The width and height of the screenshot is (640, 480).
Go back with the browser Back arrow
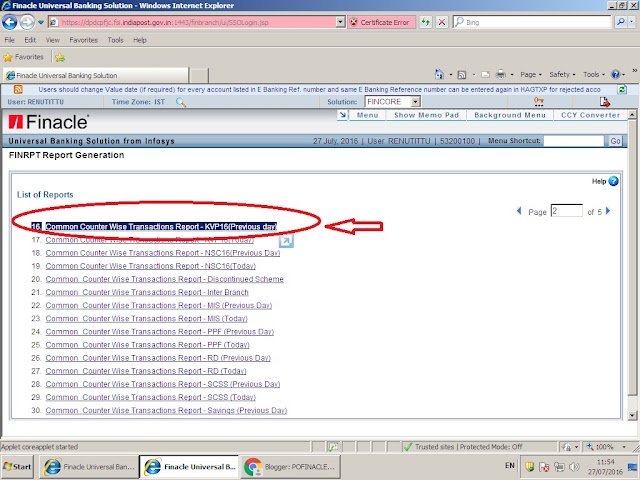(x=10, y=22)
